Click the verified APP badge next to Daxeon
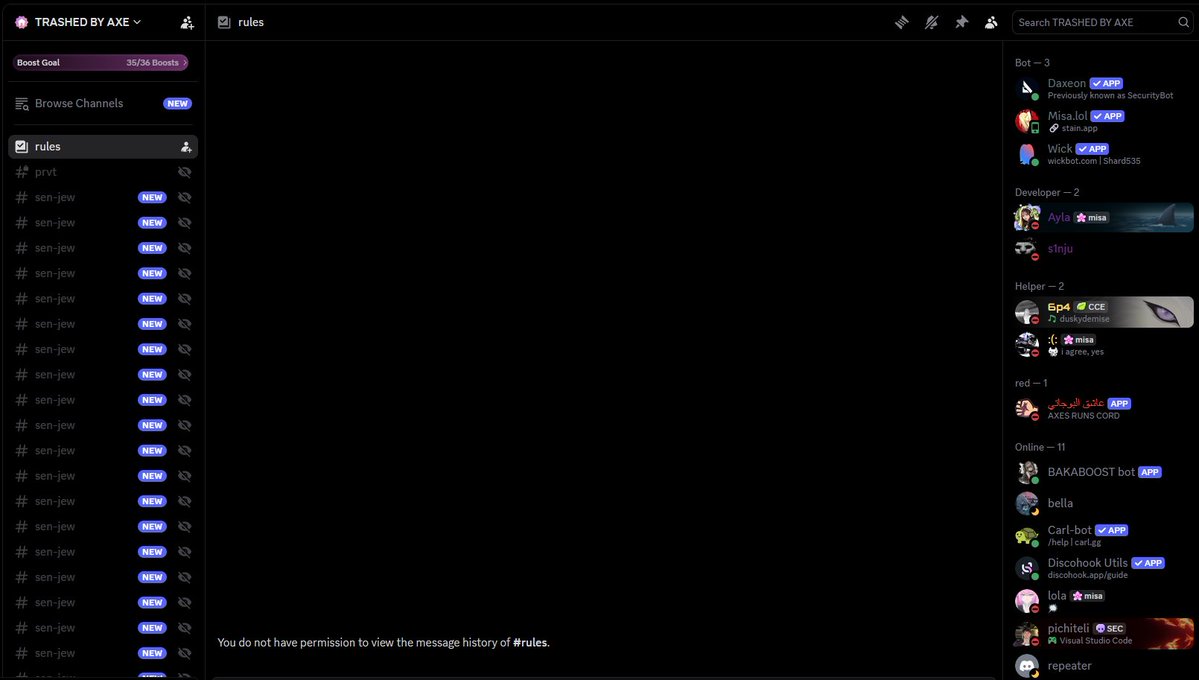 pos(1106,83)
